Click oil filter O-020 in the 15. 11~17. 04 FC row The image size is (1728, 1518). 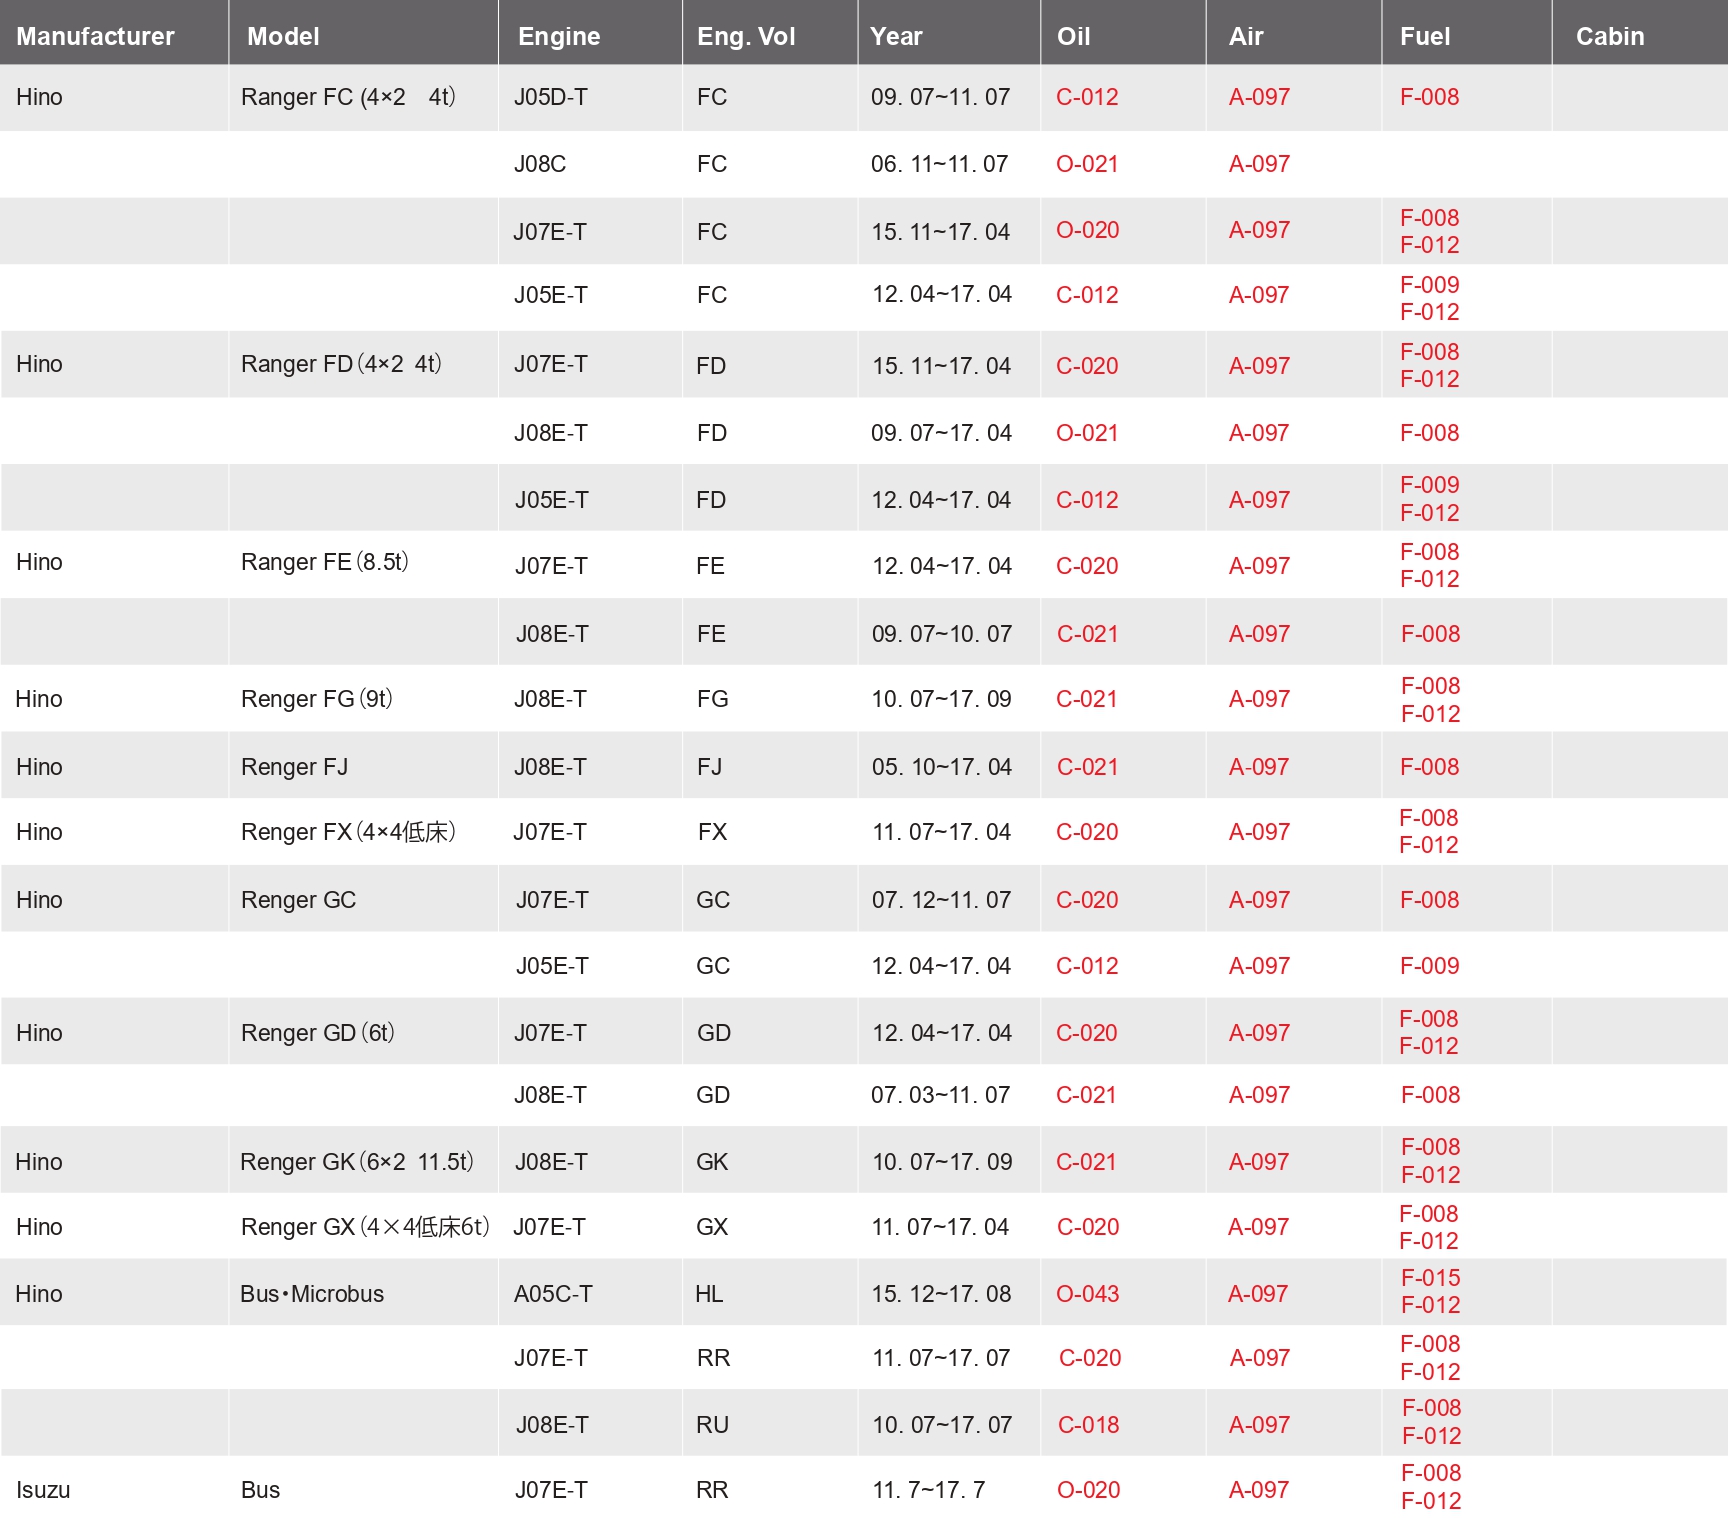(x=1087, y=230)
